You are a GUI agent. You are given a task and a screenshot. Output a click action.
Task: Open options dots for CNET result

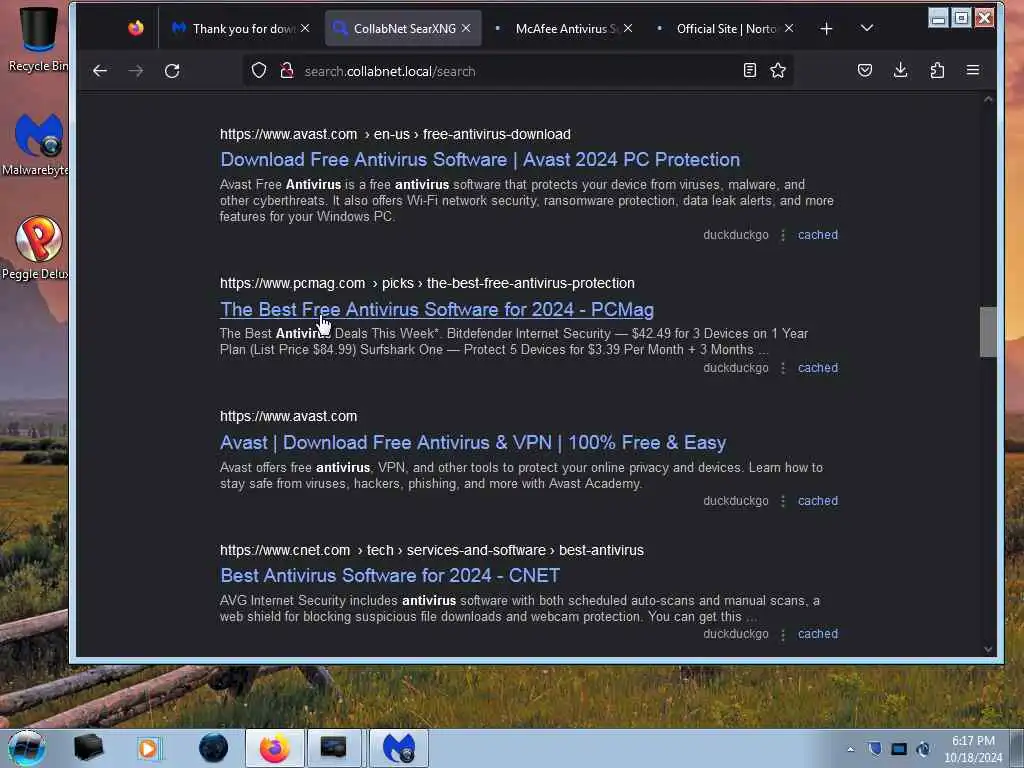pyautogui.click(x=783, y=634)
